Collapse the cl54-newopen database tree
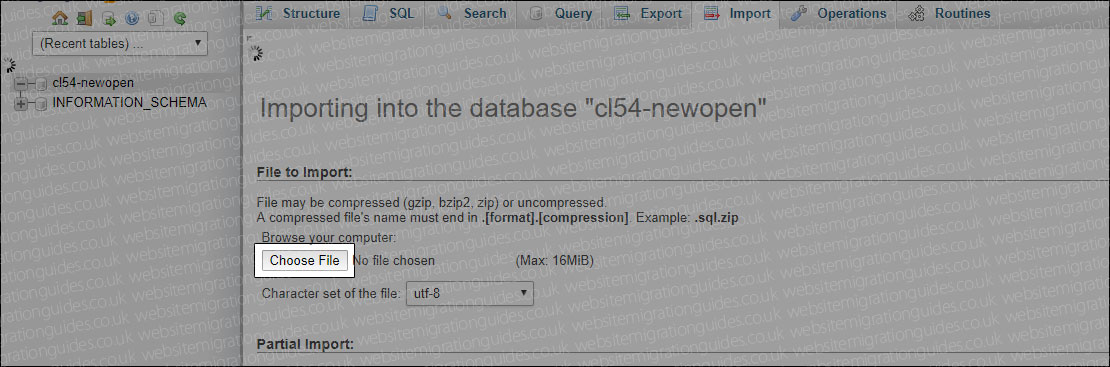This screenshot has width=1110, height=367. (21, 84)
